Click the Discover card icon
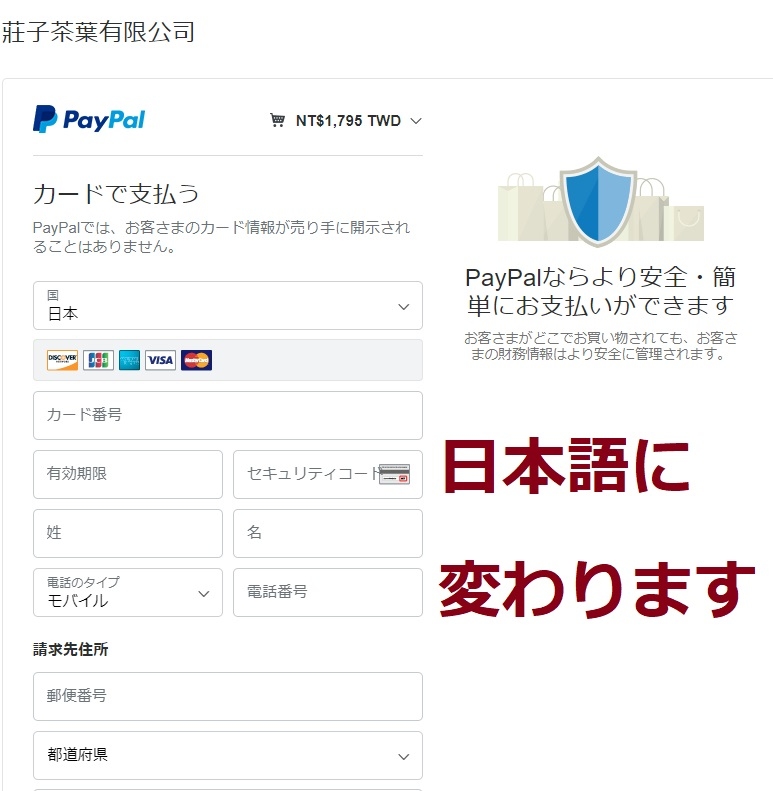This screenshot has height=791, width=773. 63,360
